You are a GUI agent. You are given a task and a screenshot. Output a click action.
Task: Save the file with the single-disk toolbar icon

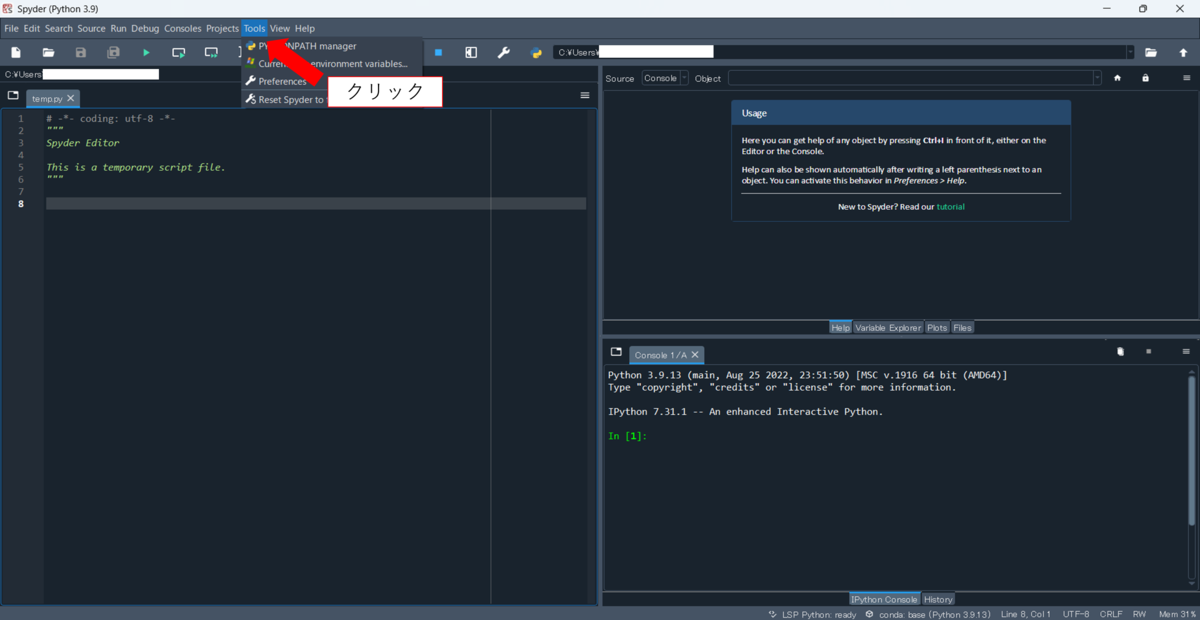pyautogui.click(x=81, y=52)
